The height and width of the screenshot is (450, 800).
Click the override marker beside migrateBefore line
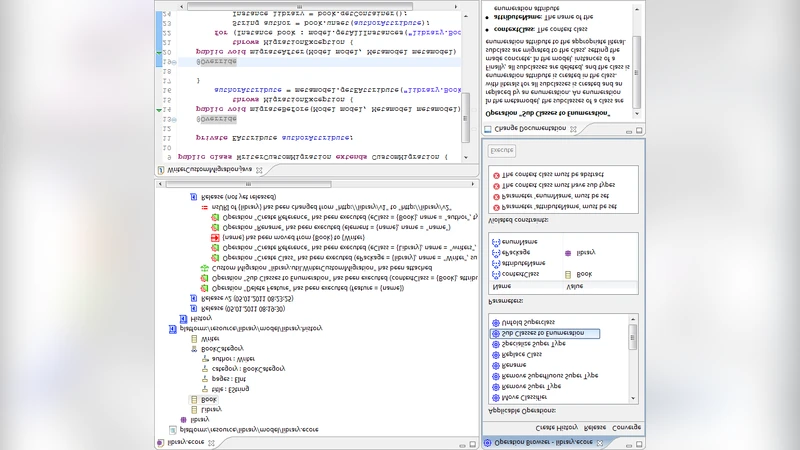159,110
